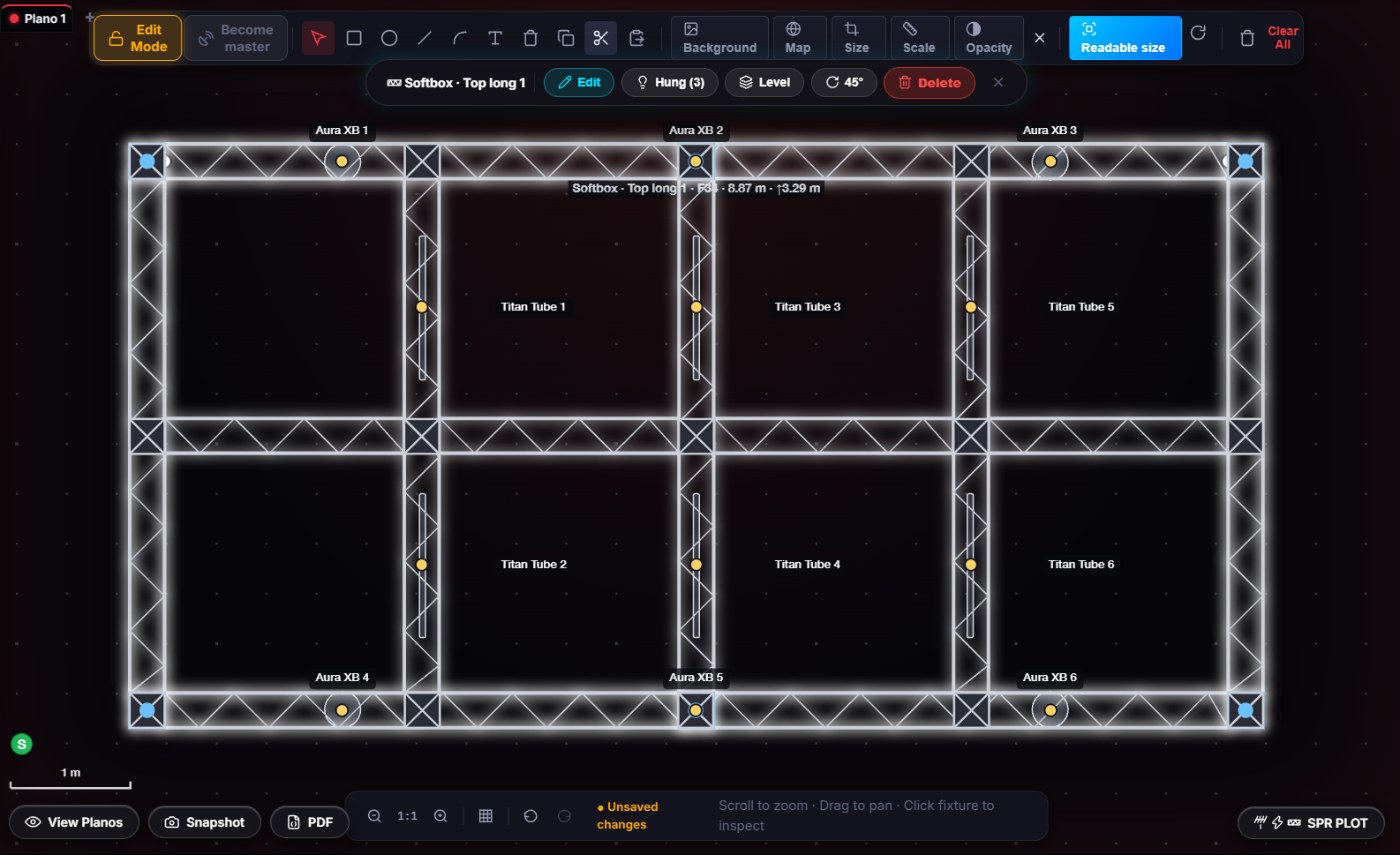Click the Hung (3) button
This screenshot has width=1400, height=855.
coord(670,83)
